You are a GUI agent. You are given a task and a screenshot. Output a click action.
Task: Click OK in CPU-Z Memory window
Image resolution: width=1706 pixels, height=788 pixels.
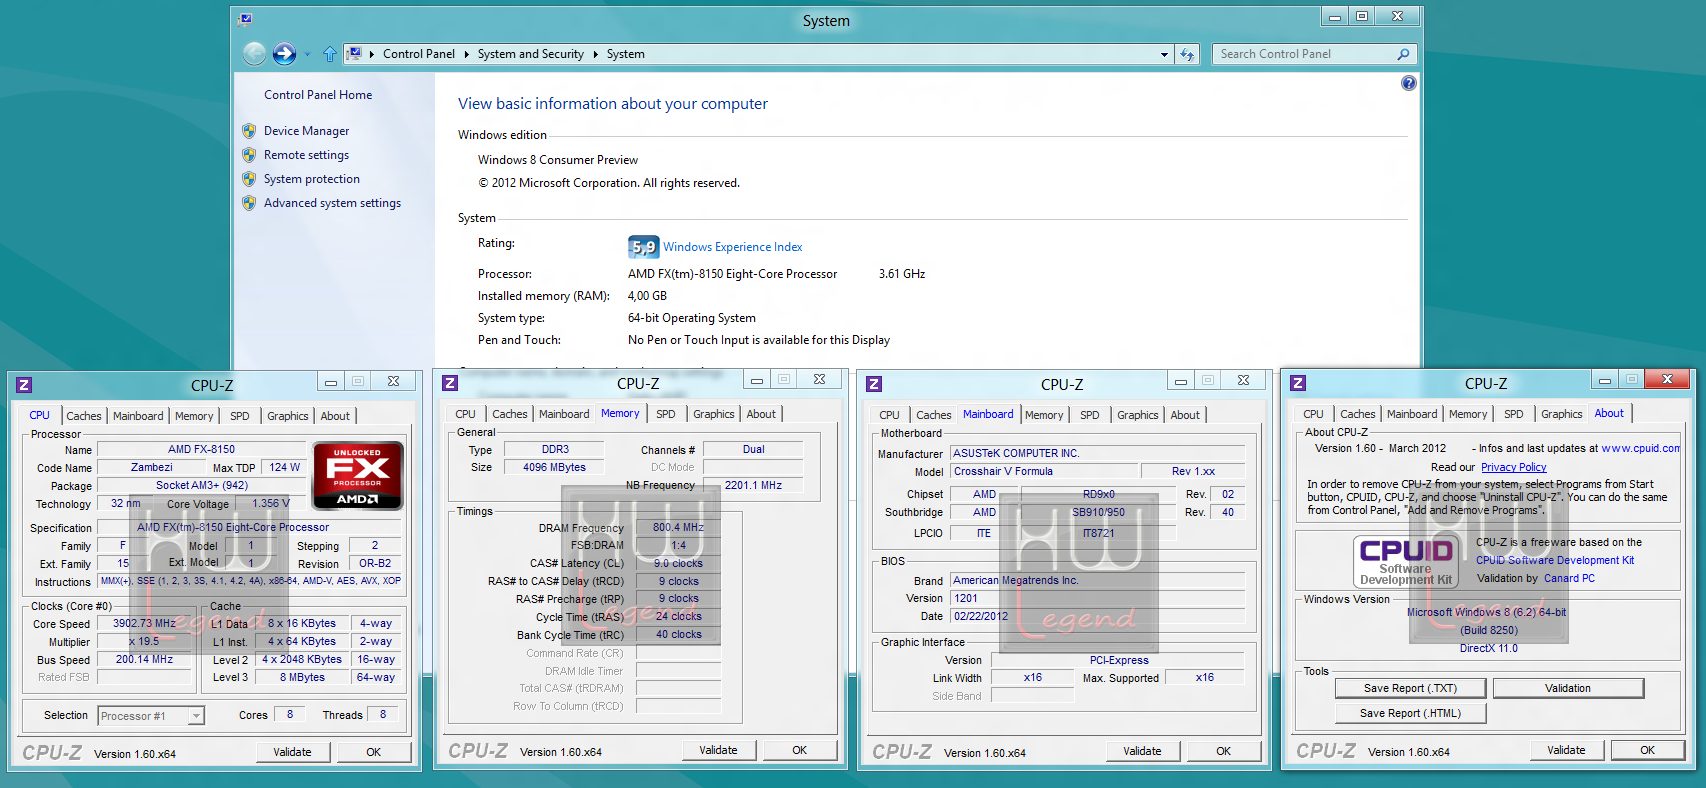click(x=800, y=750)
